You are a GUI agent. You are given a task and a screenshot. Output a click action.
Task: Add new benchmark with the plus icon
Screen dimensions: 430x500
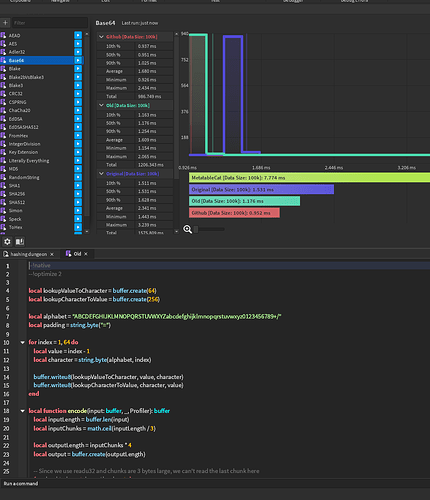(5, 23)
